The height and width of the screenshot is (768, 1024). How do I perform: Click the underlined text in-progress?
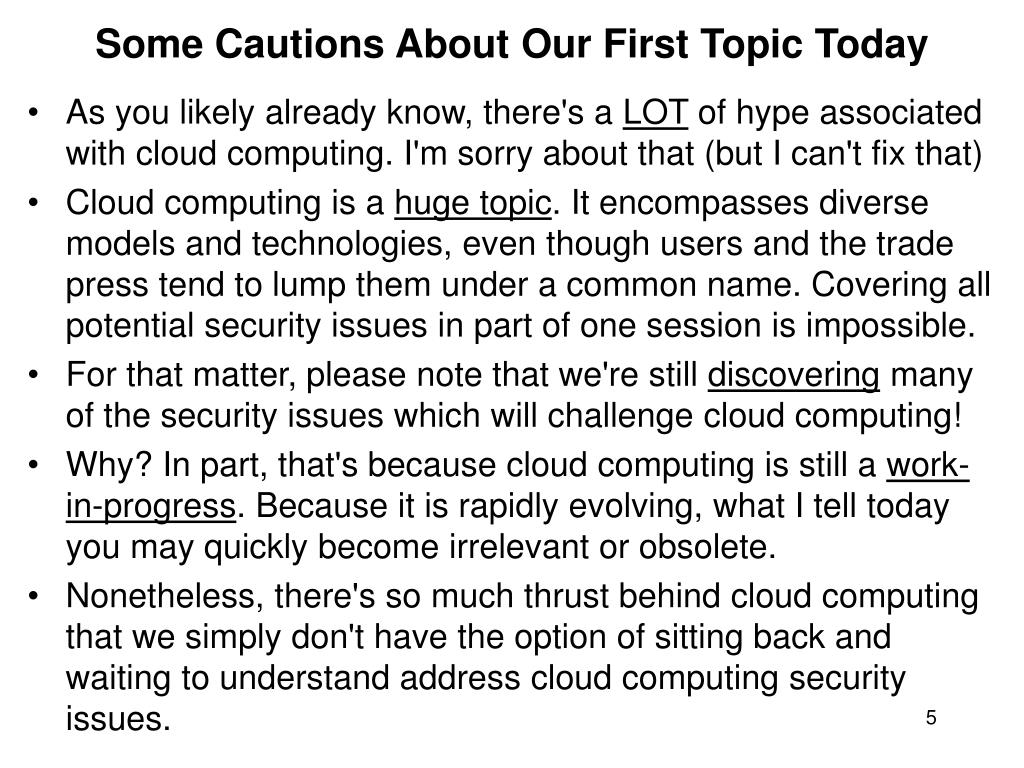pos(150,507)
